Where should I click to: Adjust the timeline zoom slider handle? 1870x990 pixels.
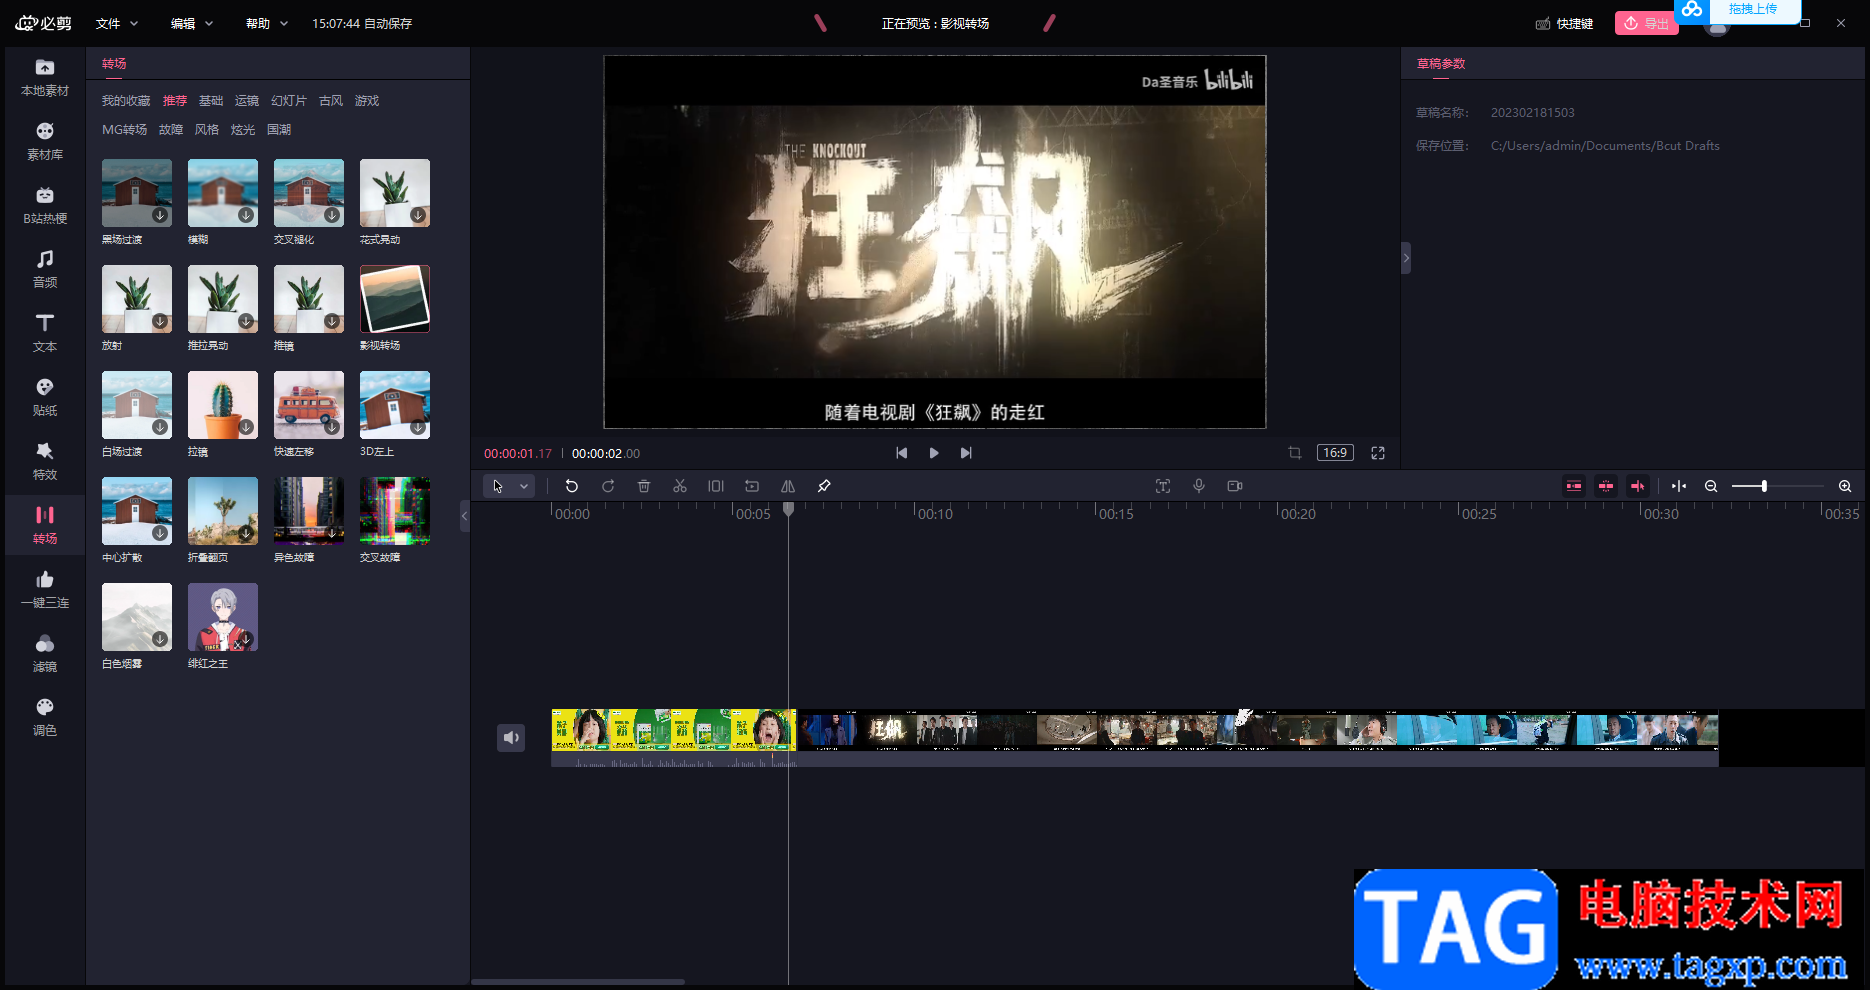click(1764, 486)
